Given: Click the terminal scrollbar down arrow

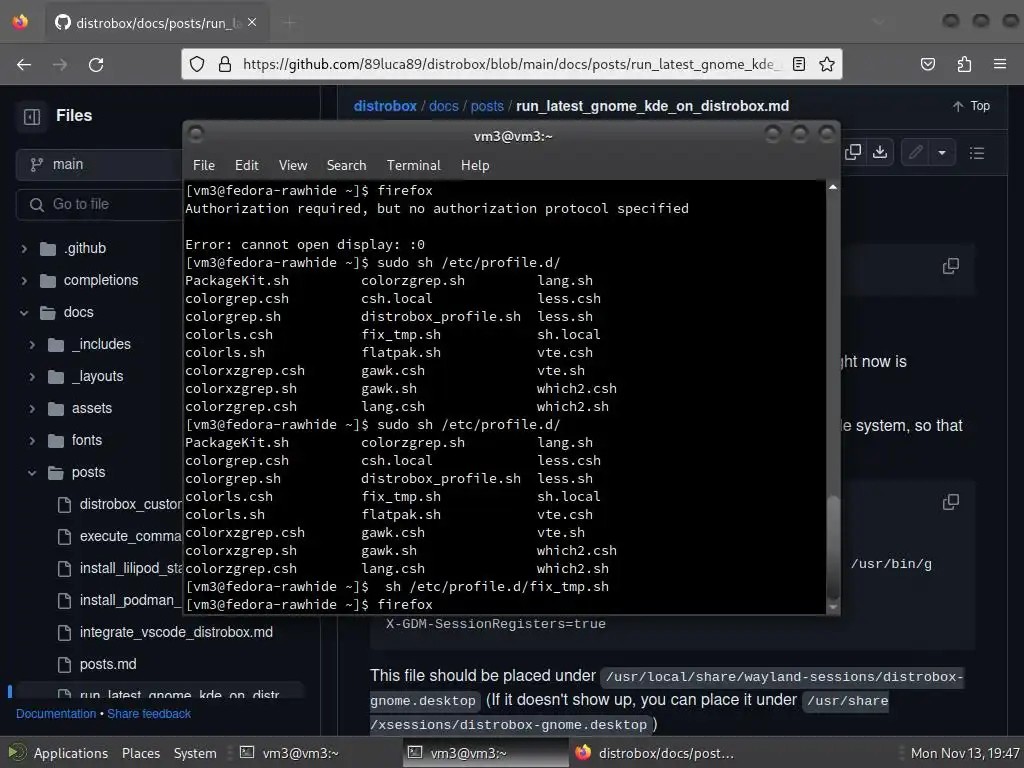Looking at the screenshot, I should tap(833, 607).
